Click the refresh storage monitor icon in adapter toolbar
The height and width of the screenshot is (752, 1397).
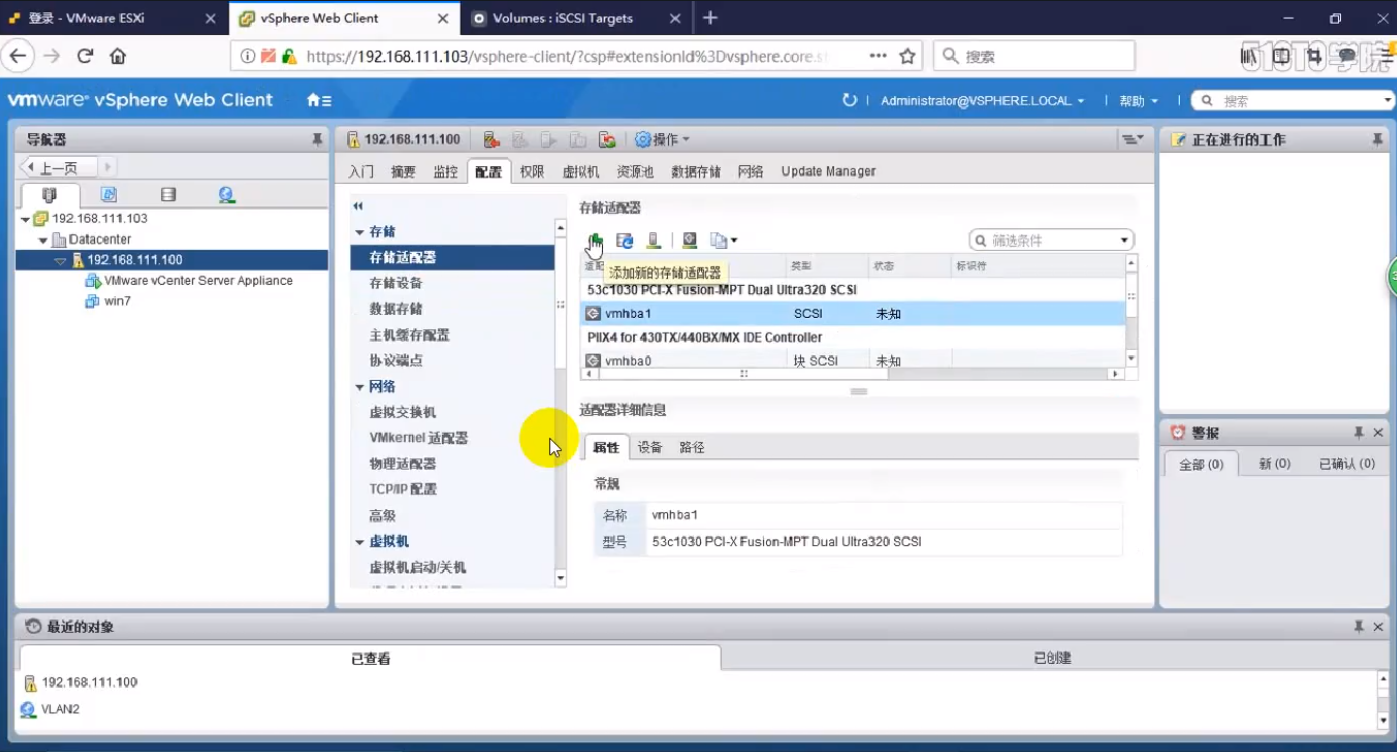click(689, 240)
